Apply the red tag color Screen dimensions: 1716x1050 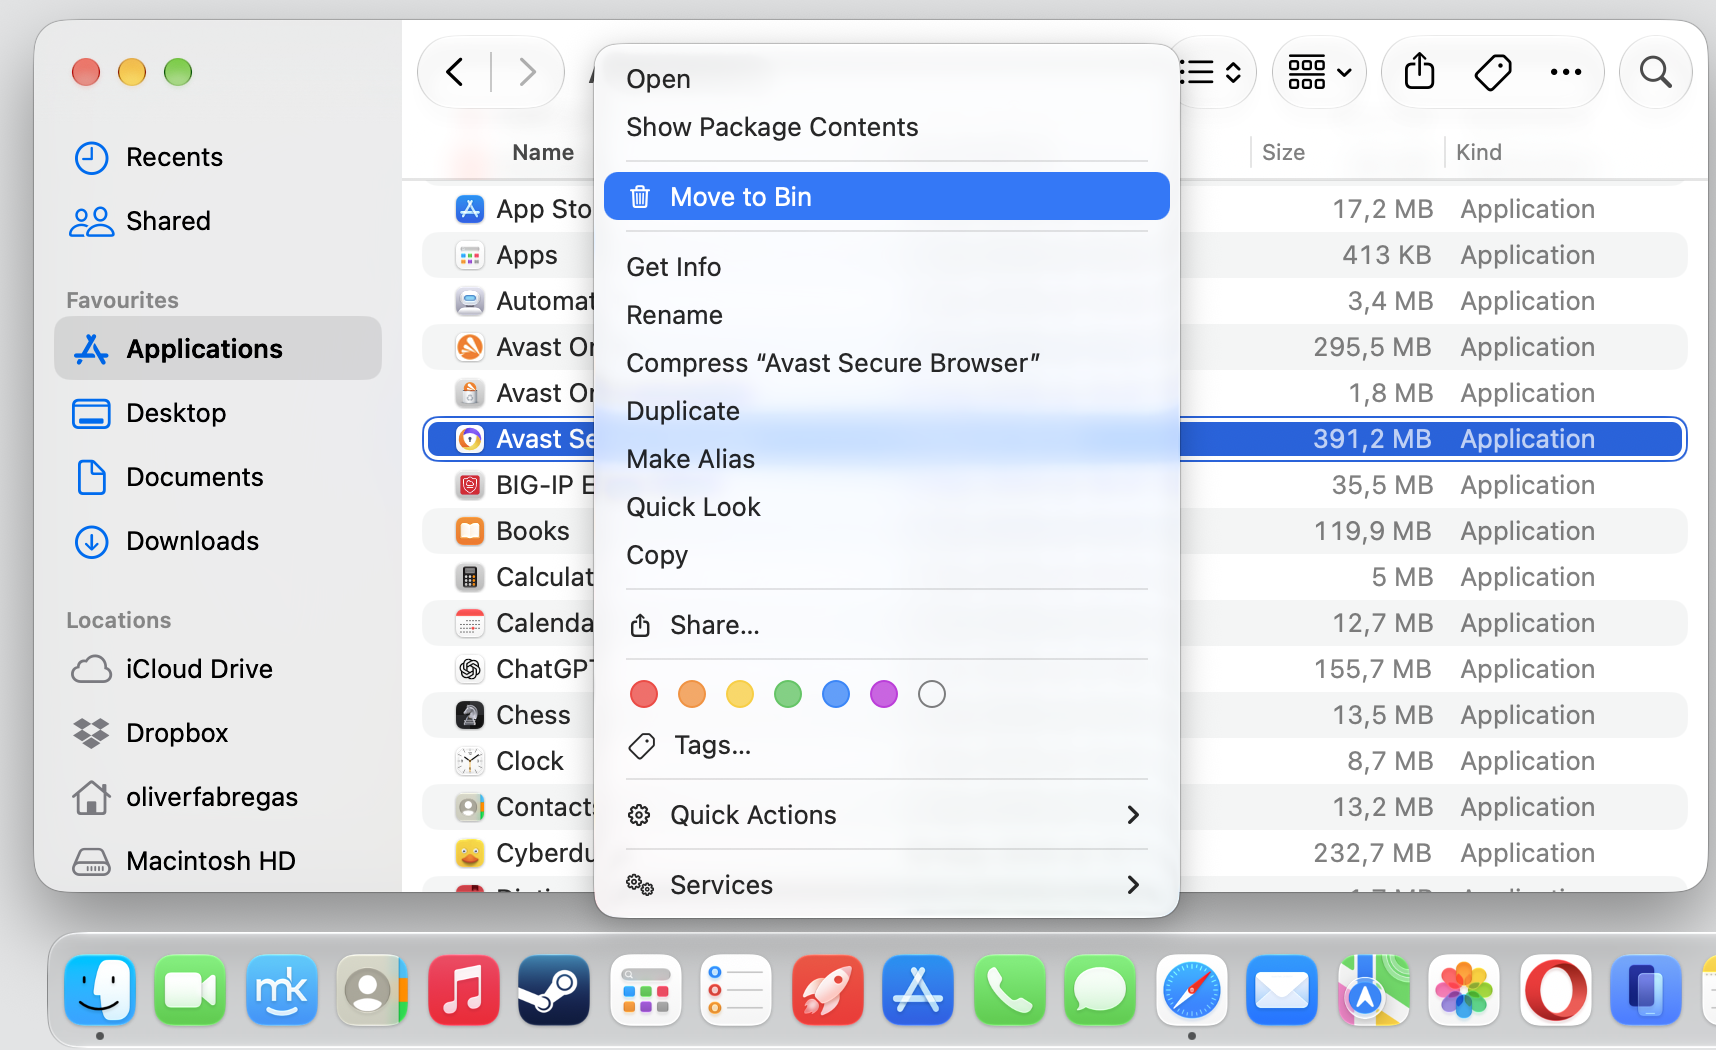point(644,694)
